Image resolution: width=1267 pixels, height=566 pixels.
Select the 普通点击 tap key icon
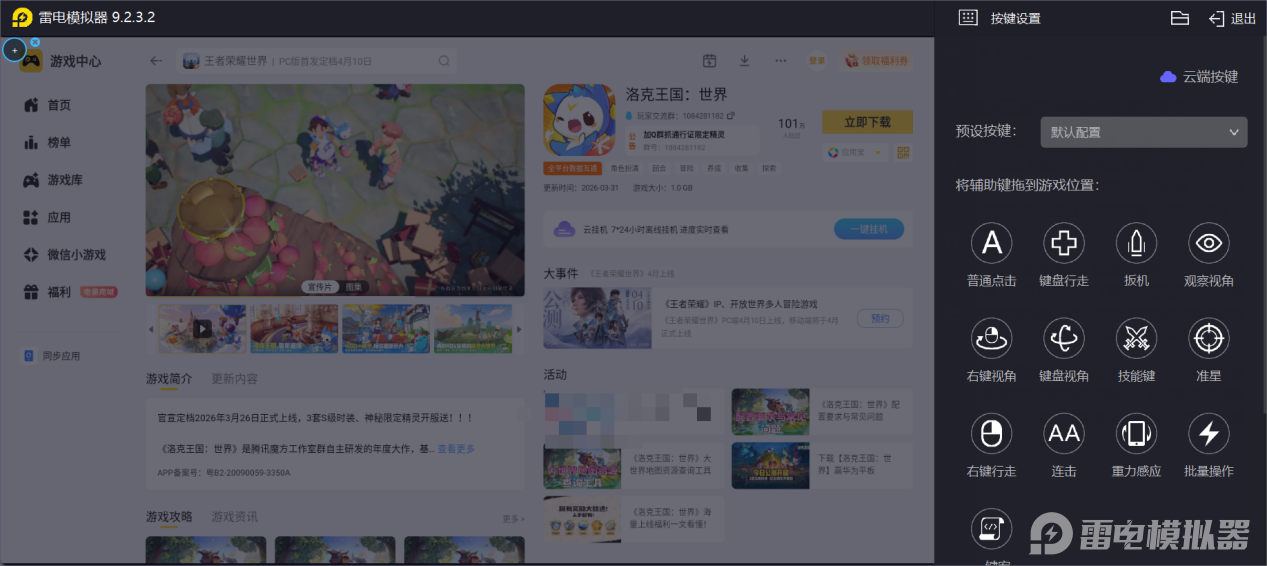click(991, 243)
